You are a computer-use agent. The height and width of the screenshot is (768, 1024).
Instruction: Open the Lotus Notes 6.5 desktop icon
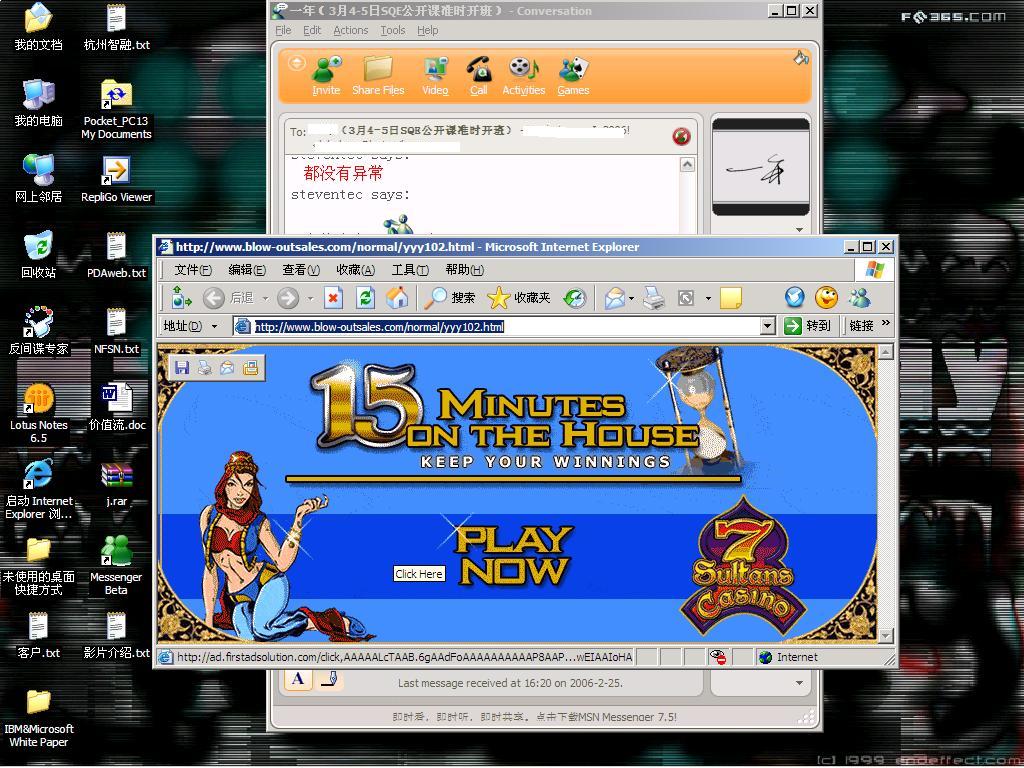39,413
